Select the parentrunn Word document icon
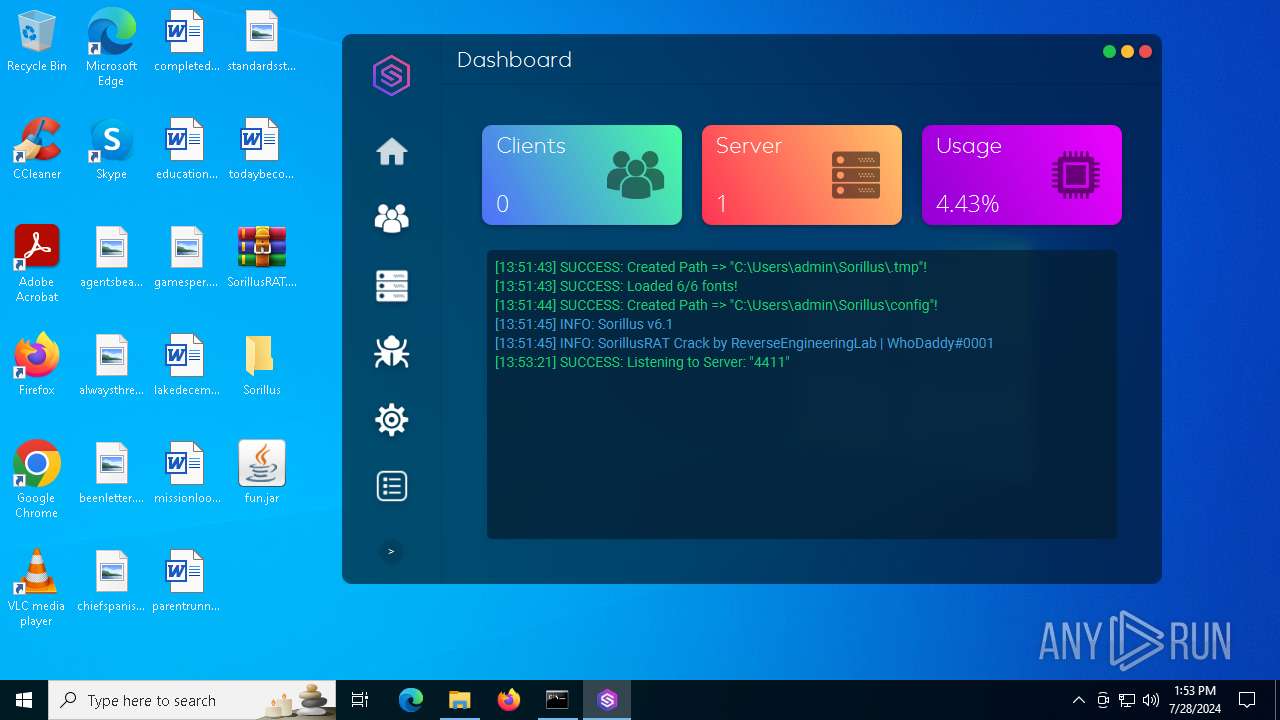The height and width of the screenshot is (720, 1280). [x=187, y=581]
